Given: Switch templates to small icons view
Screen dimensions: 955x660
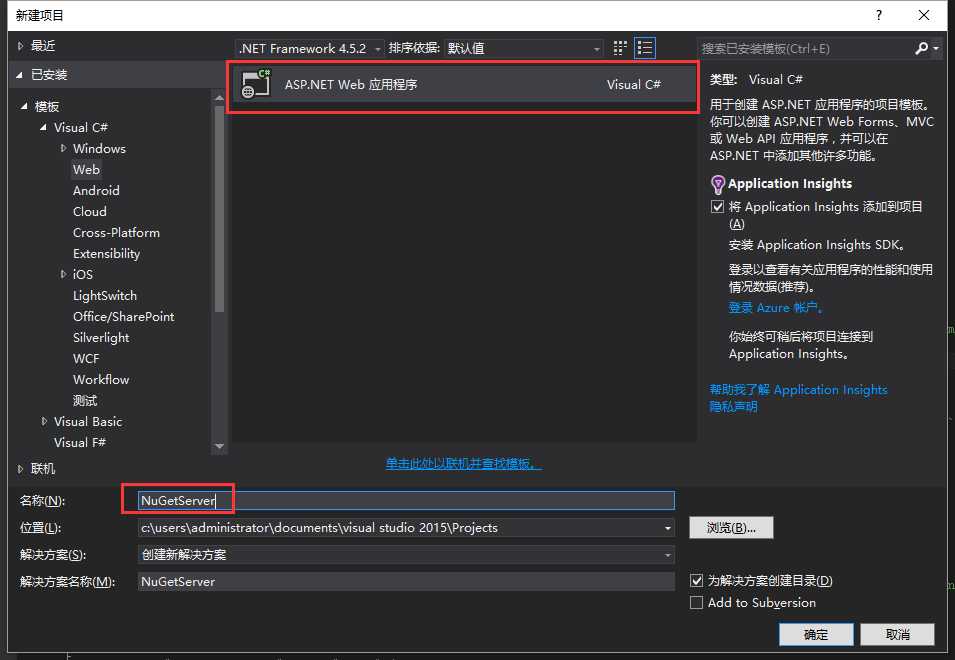Looking at the screenshot, I should coord(619,48).
